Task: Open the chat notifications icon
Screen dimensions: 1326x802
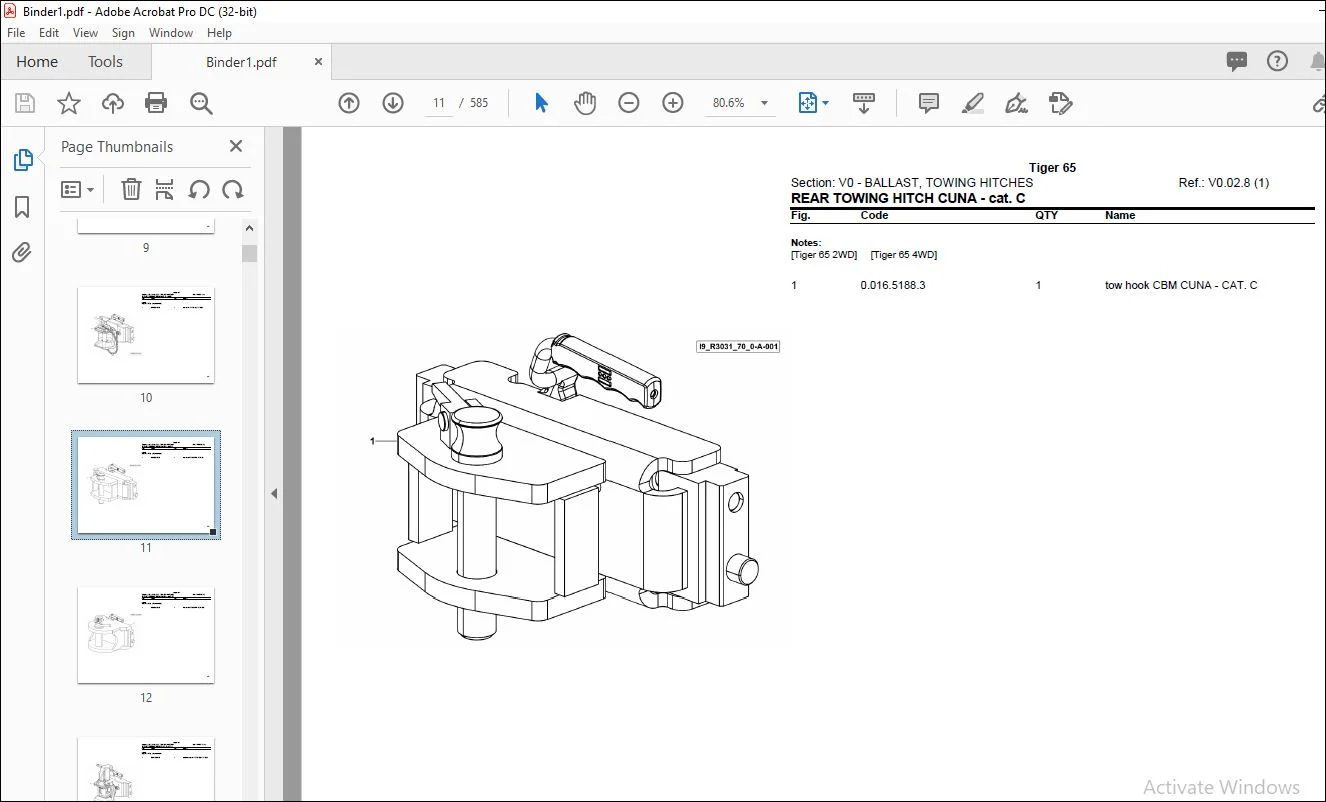Action: tap(1237, 61)
